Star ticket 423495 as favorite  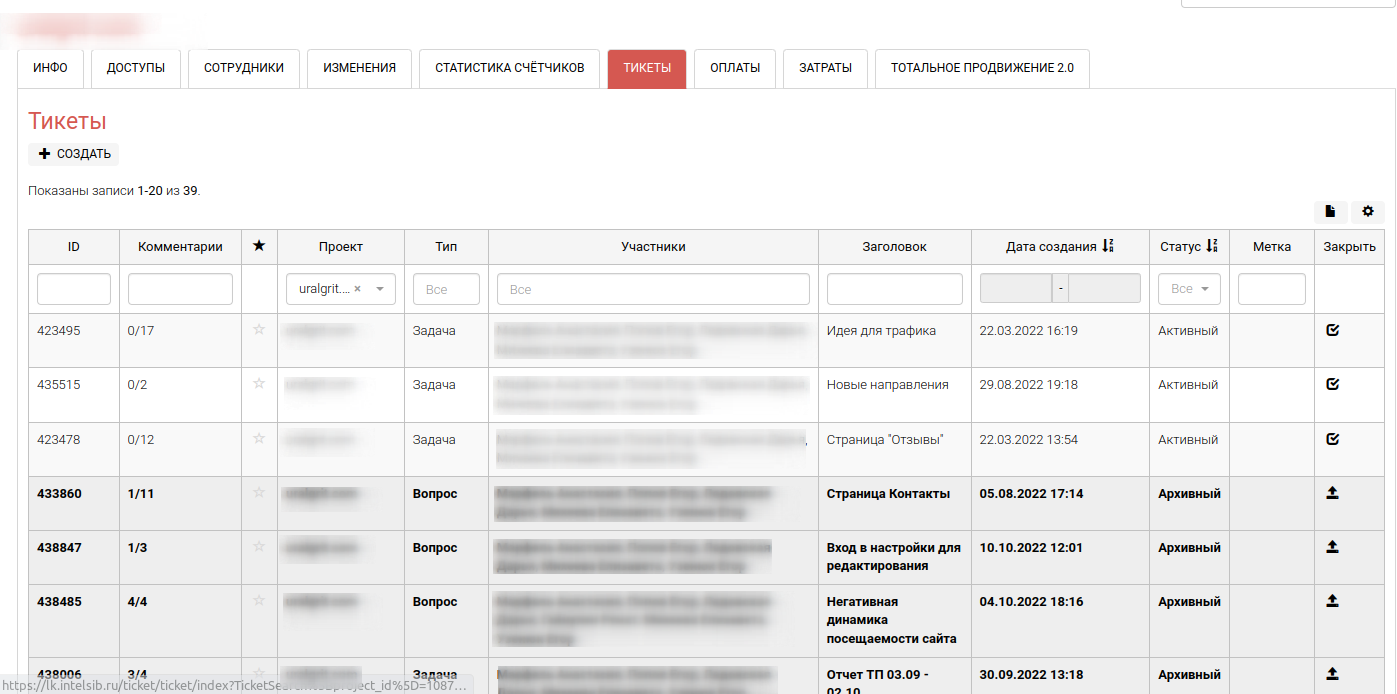click(x=259, y=330)
